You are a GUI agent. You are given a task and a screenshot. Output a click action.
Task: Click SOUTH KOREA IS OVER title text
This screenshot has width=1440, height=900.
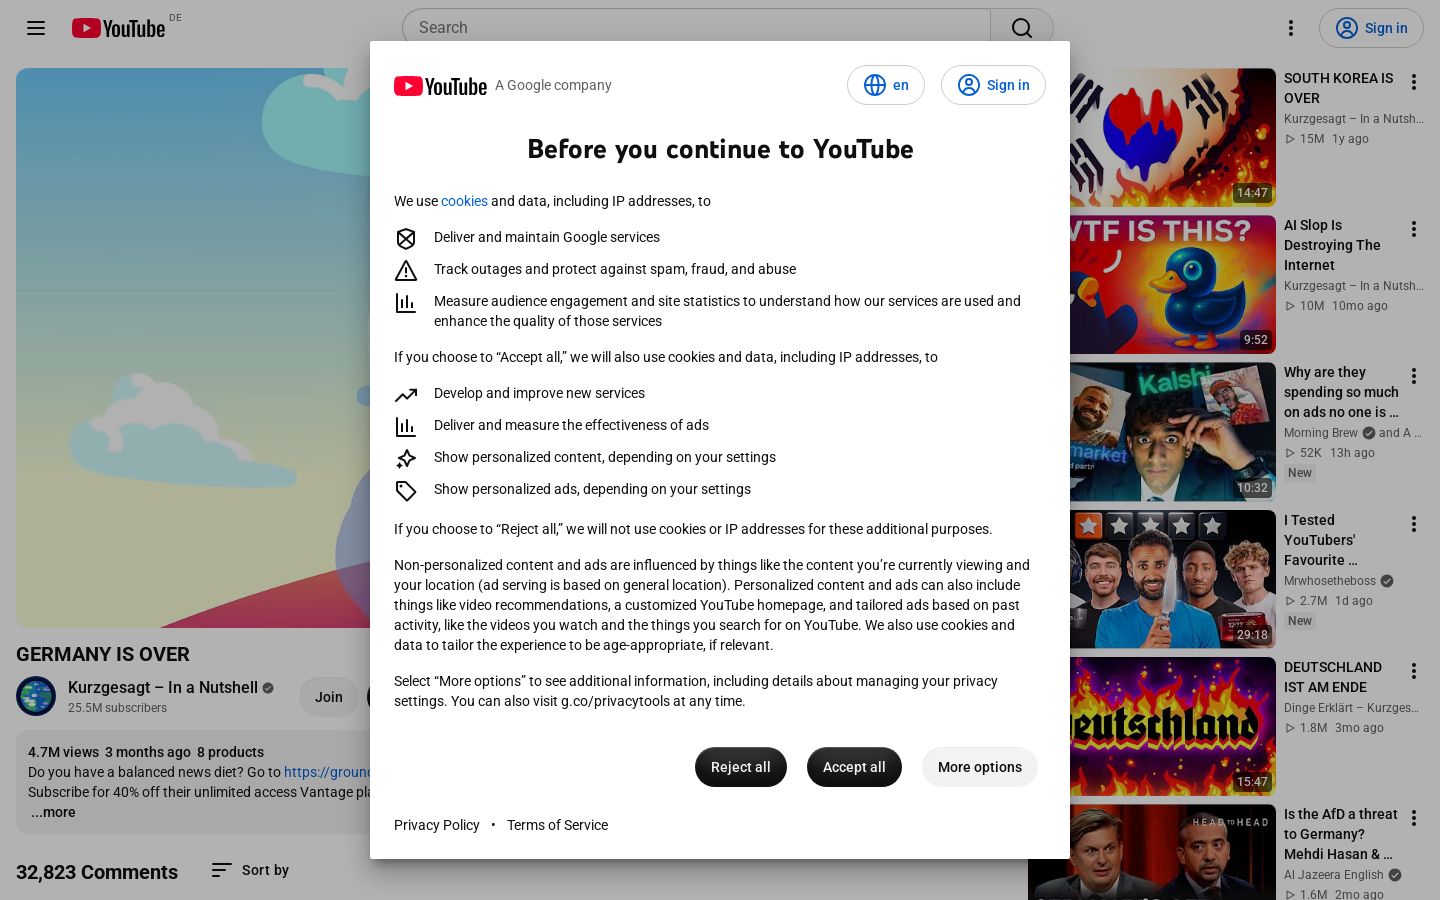1338,88
